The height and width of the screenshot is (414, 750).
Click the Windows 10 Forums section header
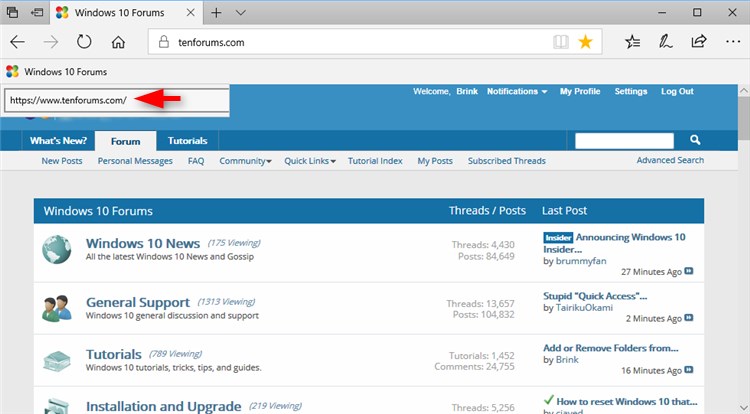[x=98, y=211]
